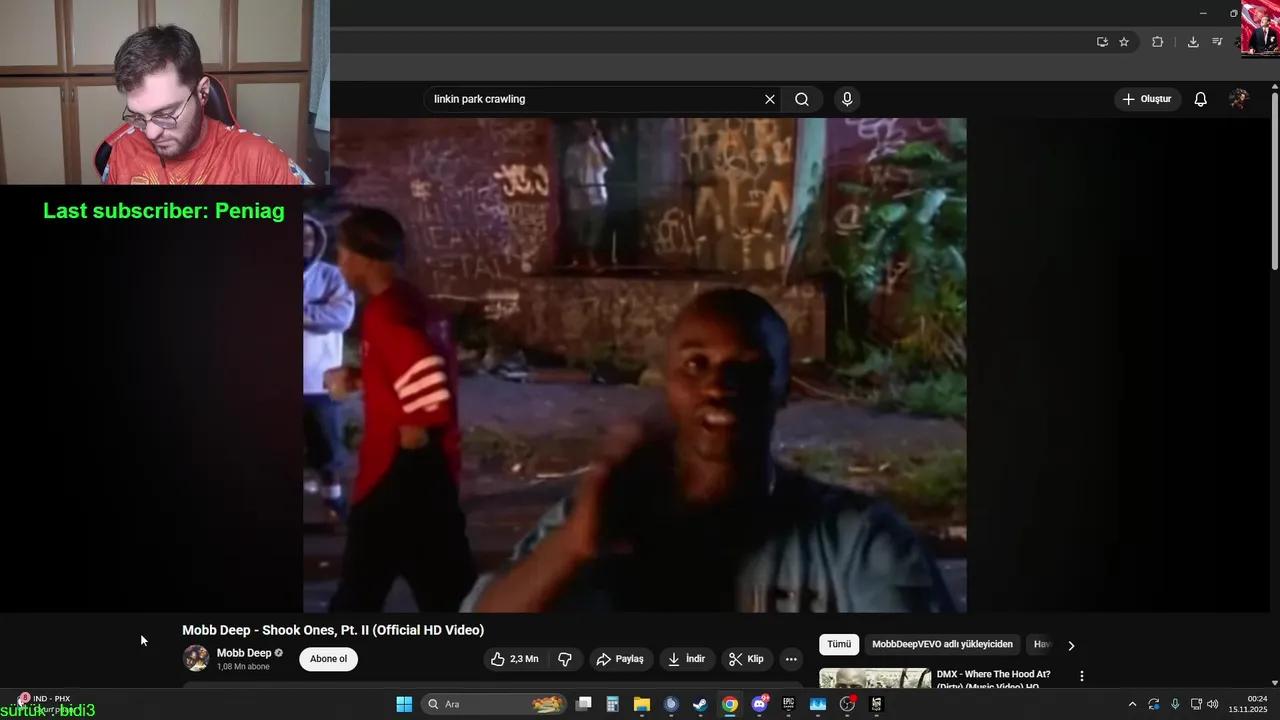Start voice search with the microphone icon
The height and width of the screenshot is (720, 1280).
847,99
